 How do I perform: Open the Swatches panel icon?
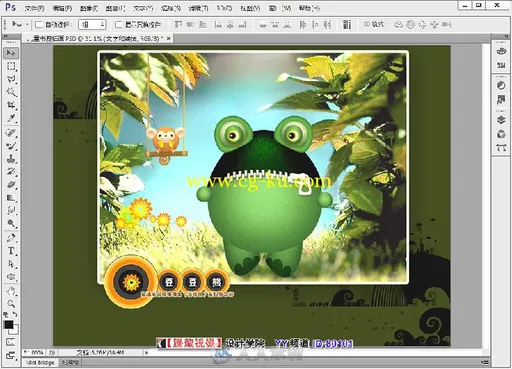(501, 65)
